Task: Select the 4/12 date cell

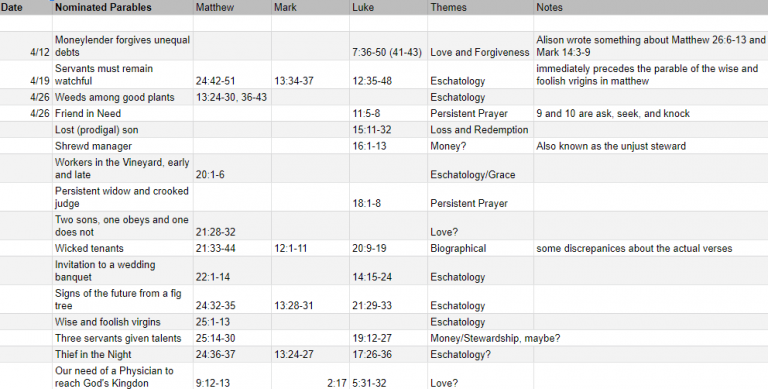Action: tap(26, 46)
